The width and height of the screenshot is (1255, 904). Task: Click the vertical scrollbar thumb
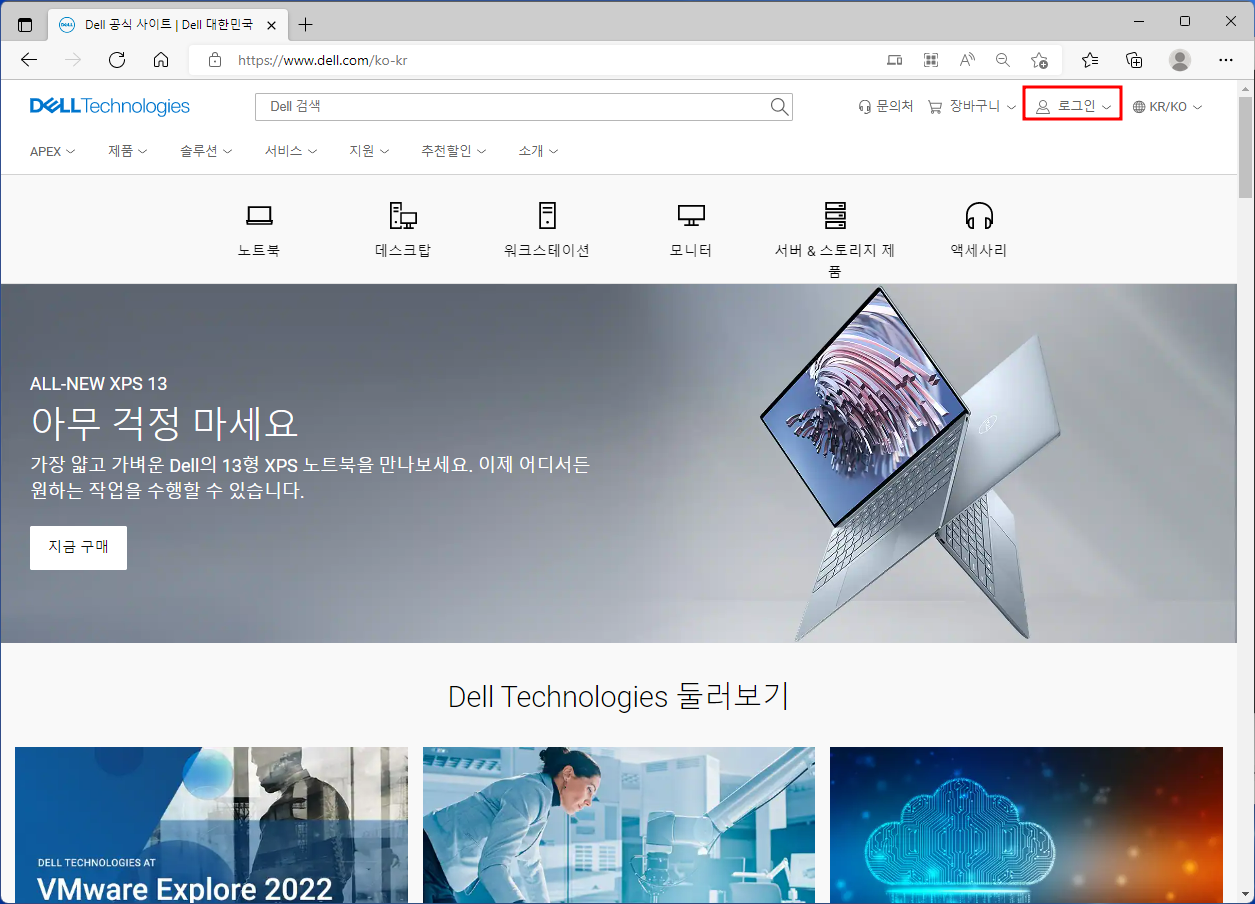click(x=1245, y=147)
